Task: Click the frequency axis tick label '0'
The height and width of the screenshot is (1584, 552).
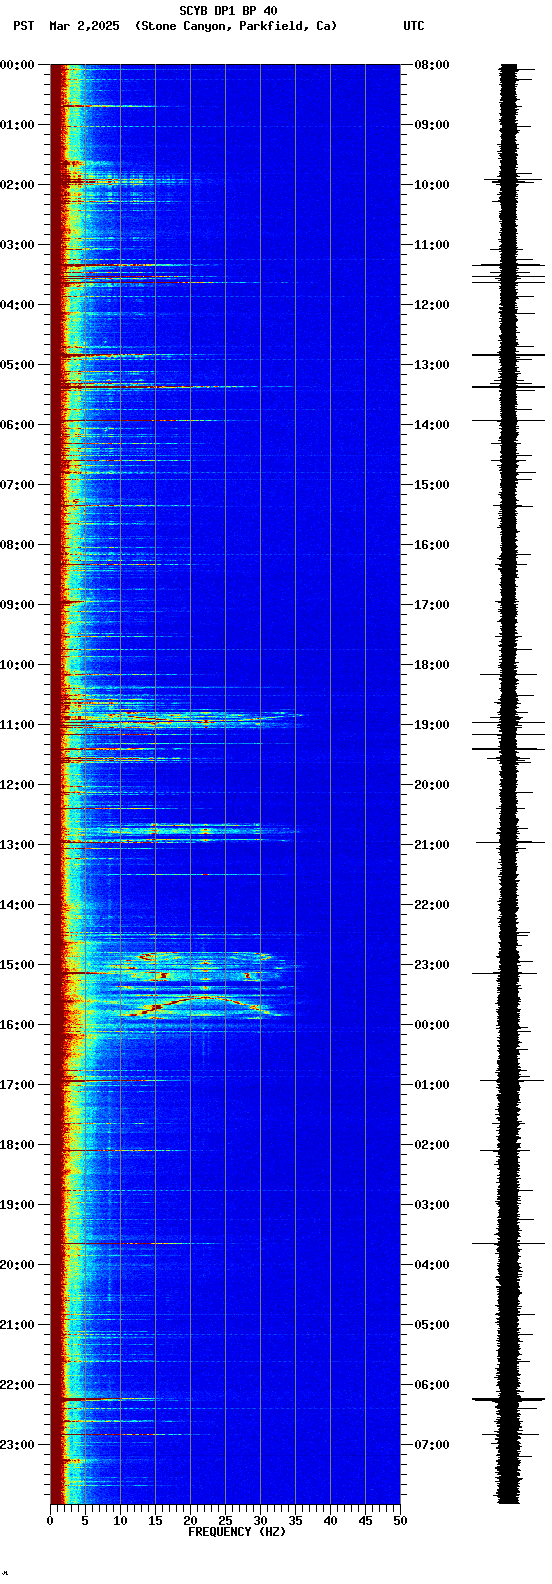Action: (x=50, y=1521)
